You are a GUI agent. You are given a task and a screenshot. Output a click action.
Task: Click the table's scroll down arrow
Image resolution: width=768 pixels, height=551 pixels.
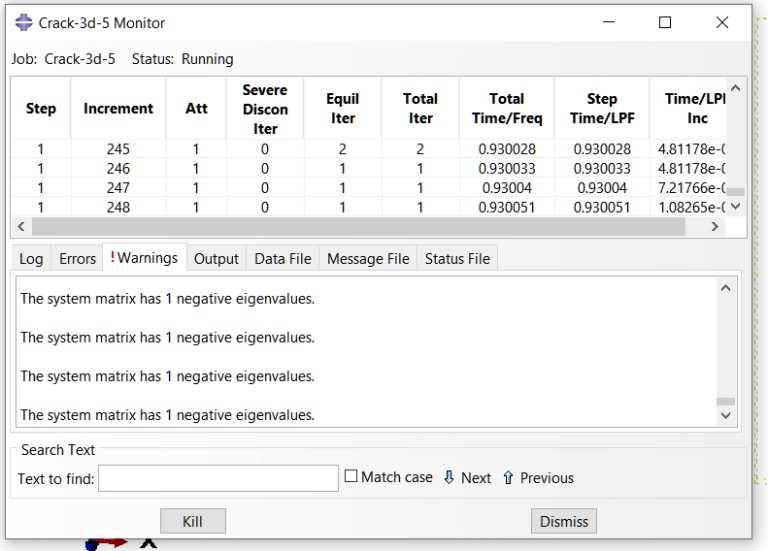(x=735, y=207)
